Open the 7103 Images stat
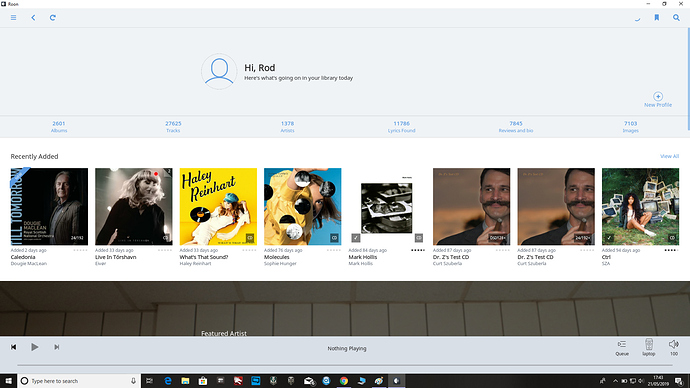The height and width of the screenshot is (388, 690). 630,127
